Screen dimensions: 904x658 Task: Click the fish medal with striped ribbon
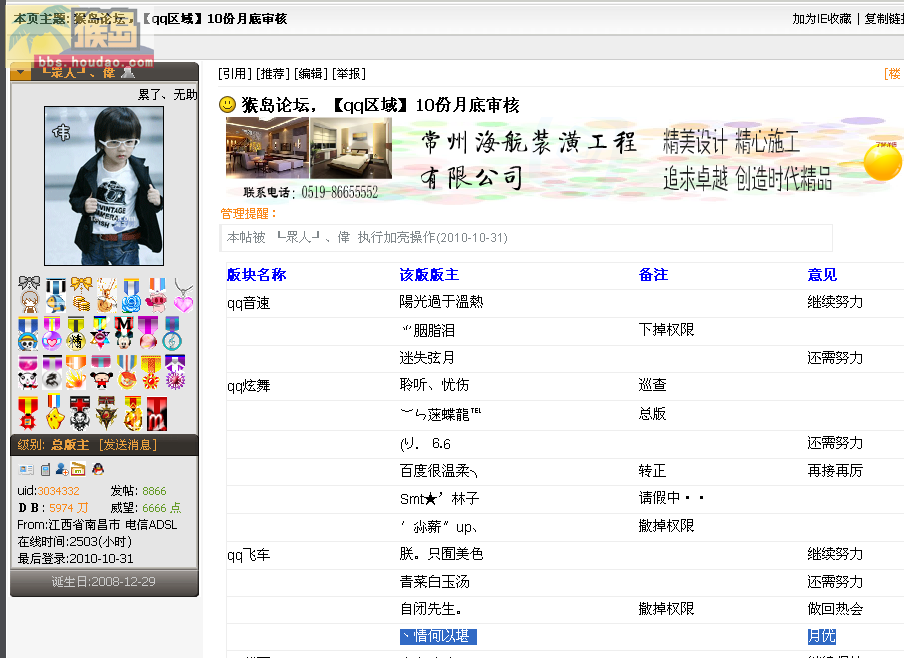[55, 294]
